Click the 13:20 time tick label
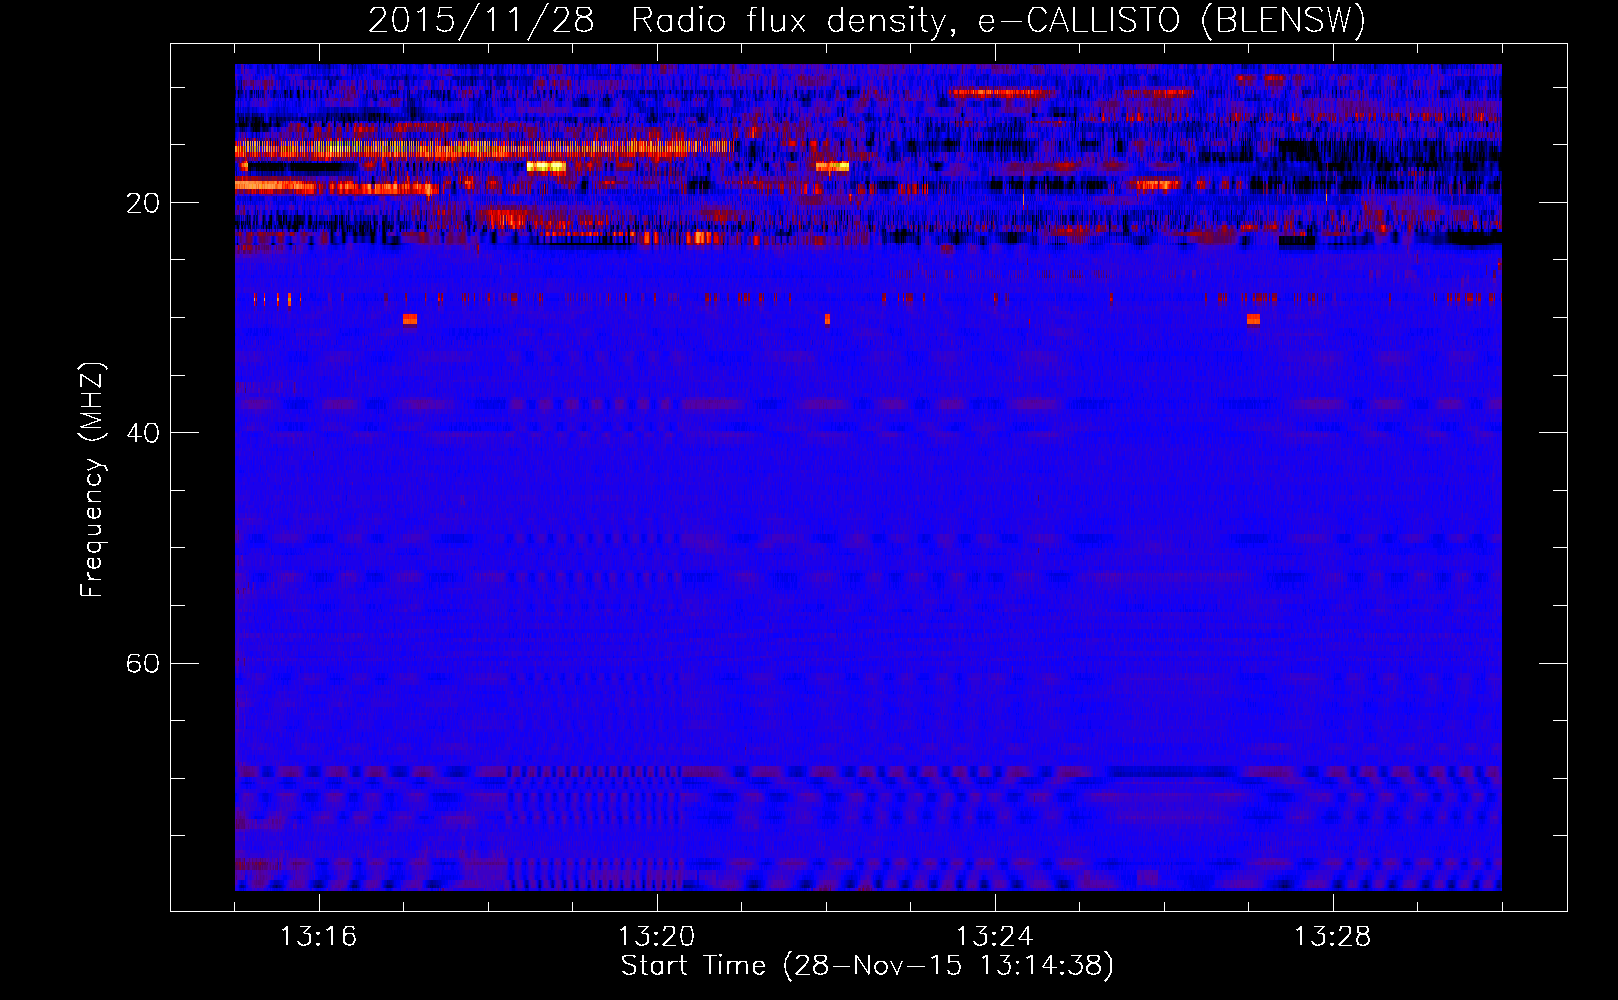Image resolution: width=1618 pixels, height=1000 pixels. point(657,937)
